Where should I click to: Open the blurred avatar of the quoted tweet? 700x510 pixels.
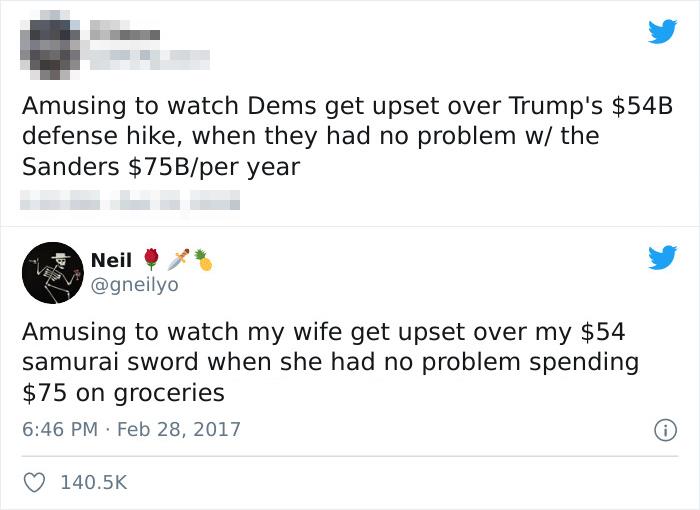50,47
